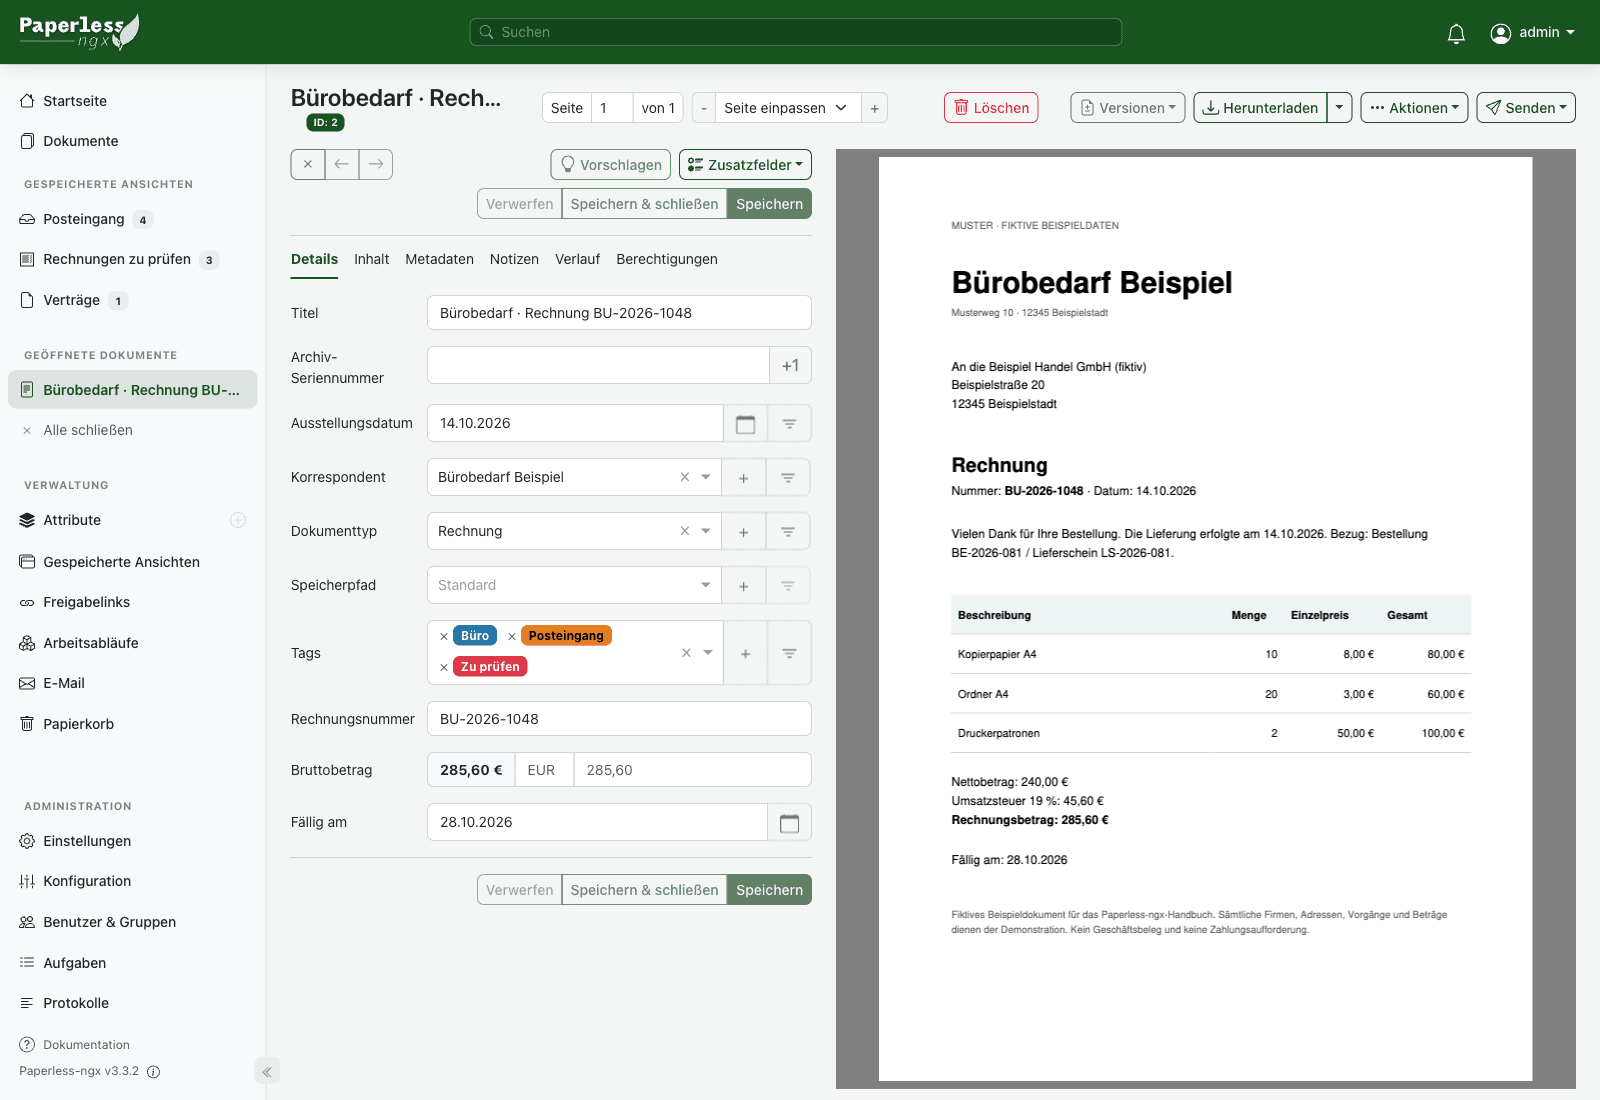Click the Vorschlagen button

point(611,164)
